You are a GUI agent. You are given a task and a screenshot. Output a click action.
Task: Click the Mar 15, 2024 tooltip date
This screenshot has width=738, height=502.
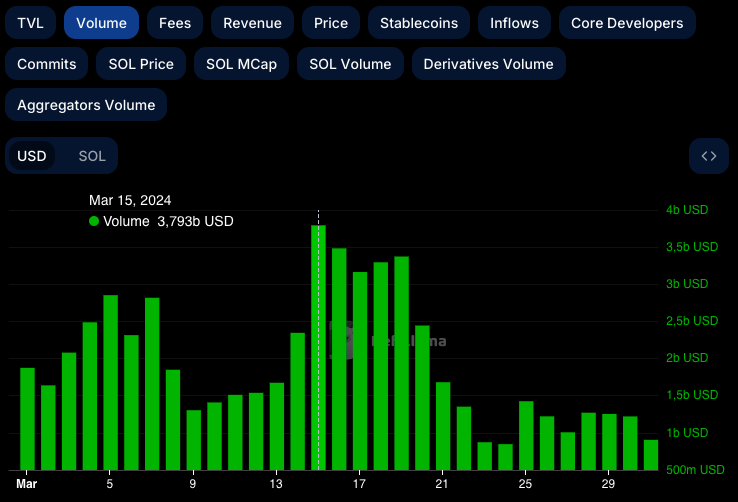(130, 200)
